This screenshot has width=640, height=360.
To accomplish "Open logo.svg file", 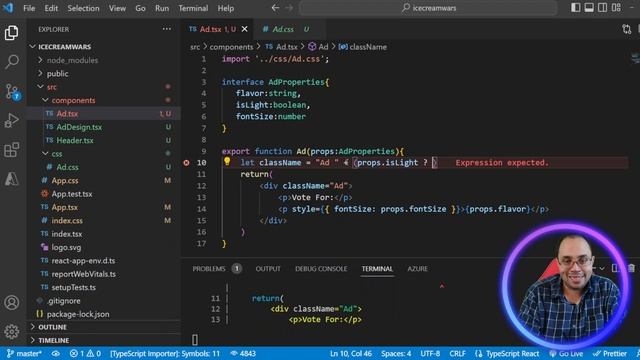I will pos(66,247).
